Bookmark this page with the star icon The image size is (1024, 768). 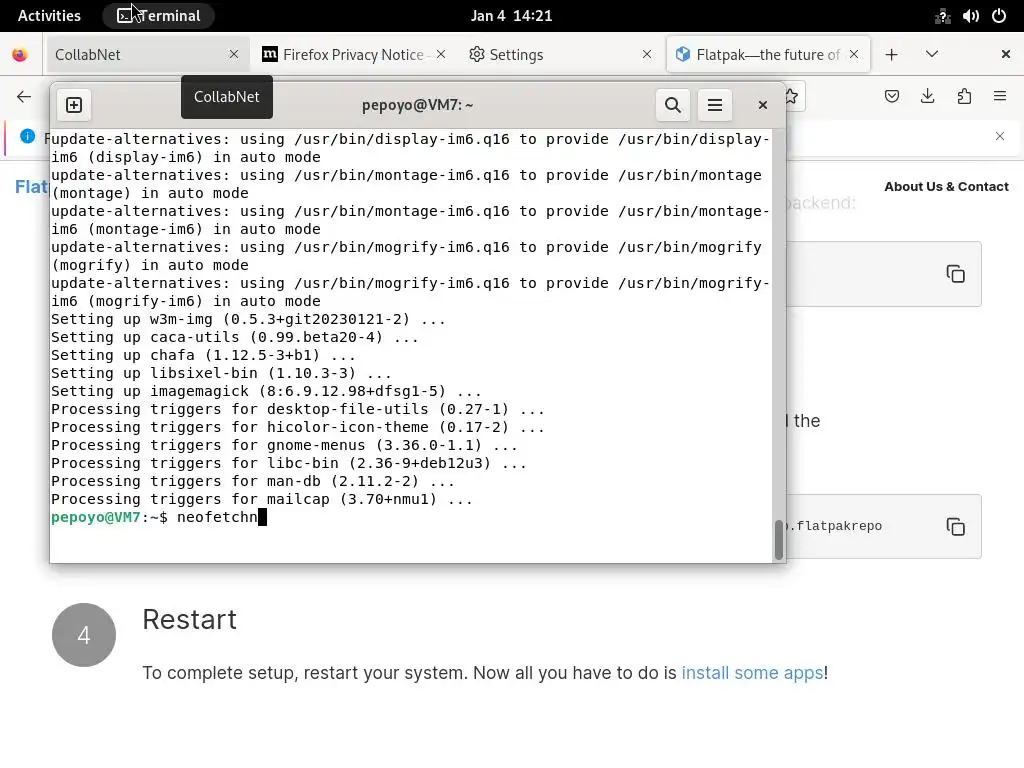792,97
